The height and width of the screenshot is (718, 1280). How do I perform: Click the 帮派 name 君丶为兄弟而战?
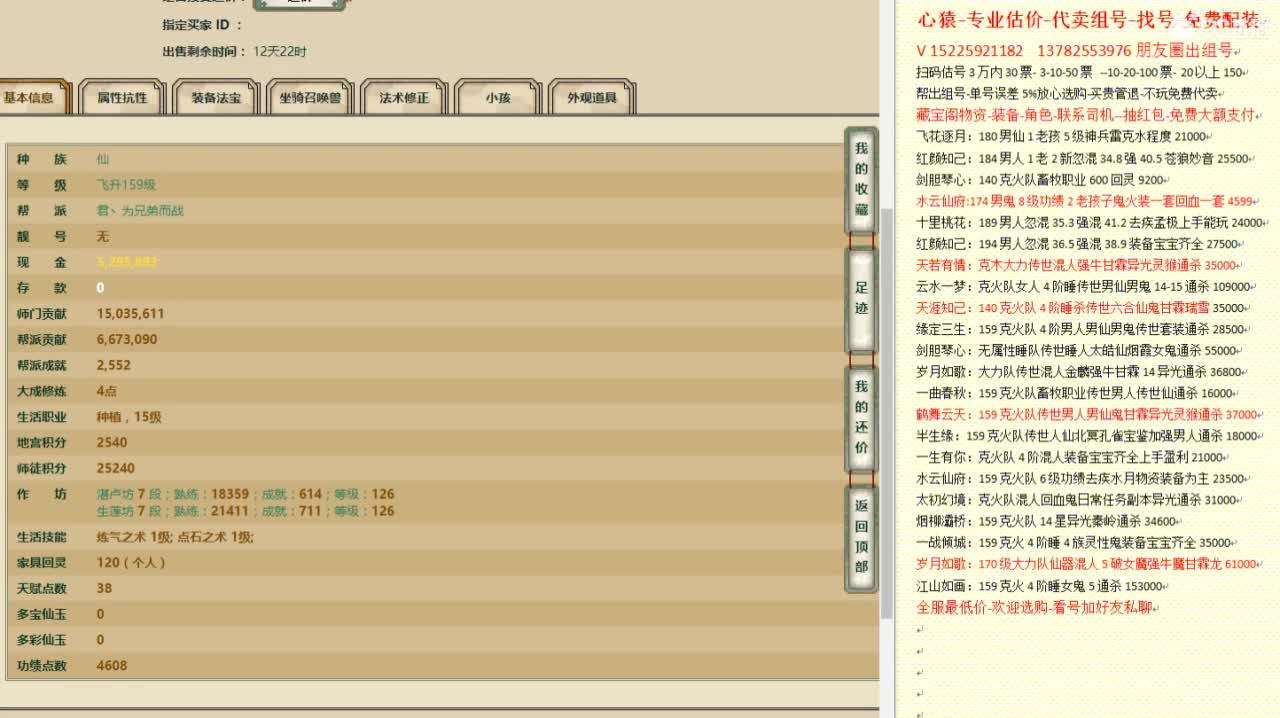tap(140, 211)
